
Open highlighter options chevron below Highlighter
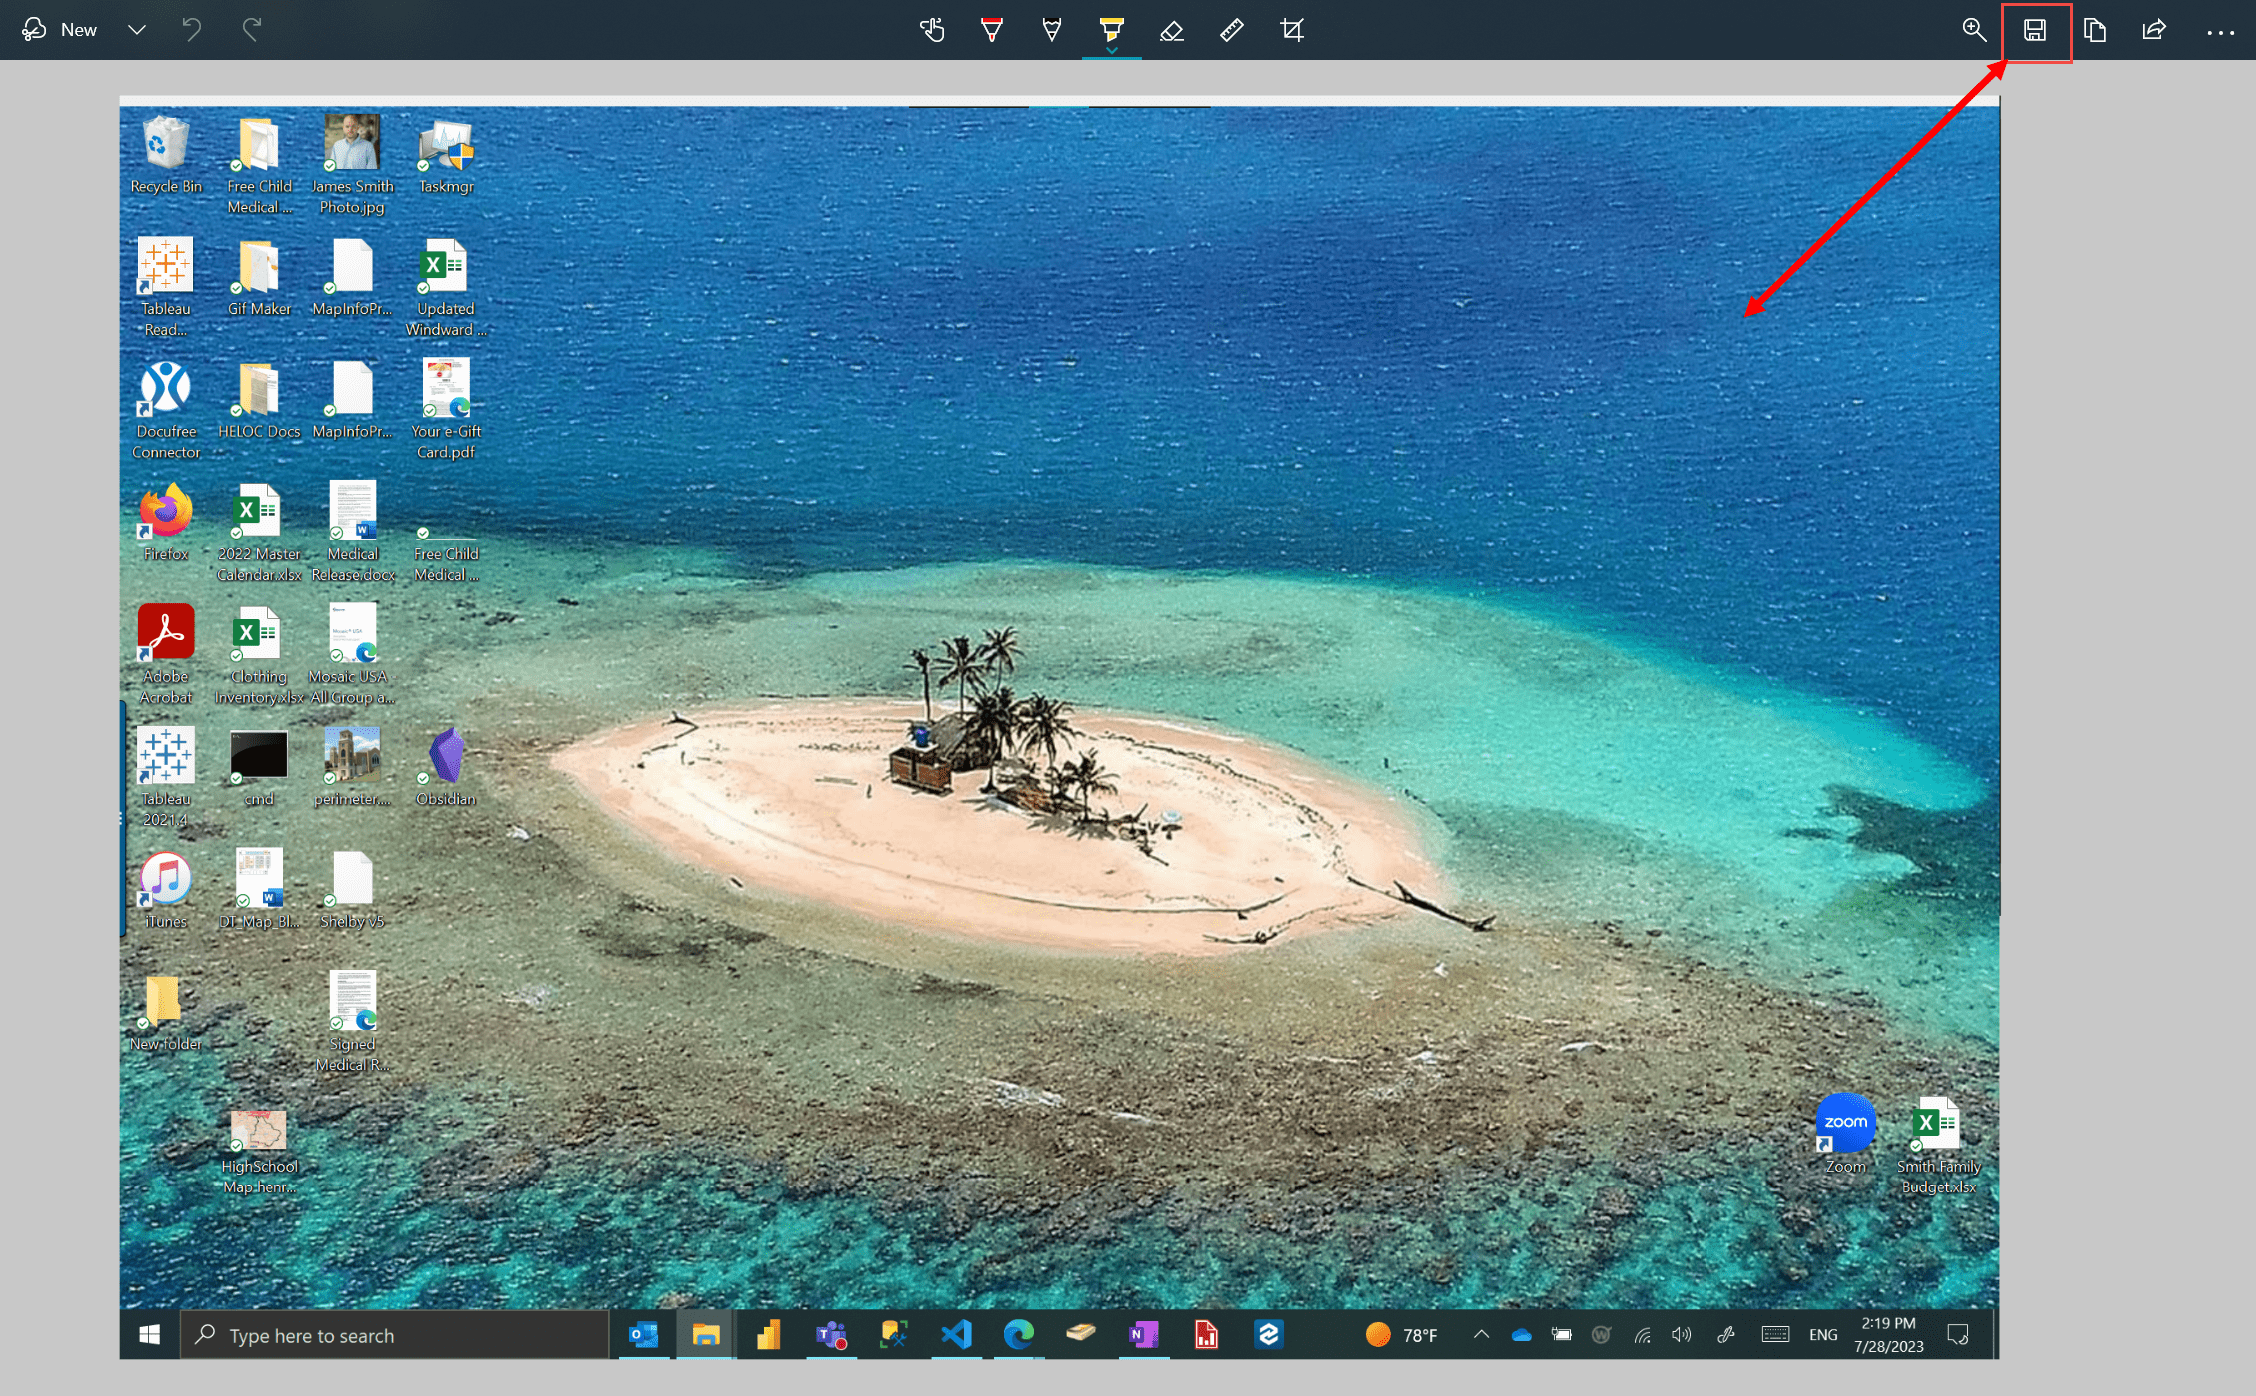[x=1112, y=50]
